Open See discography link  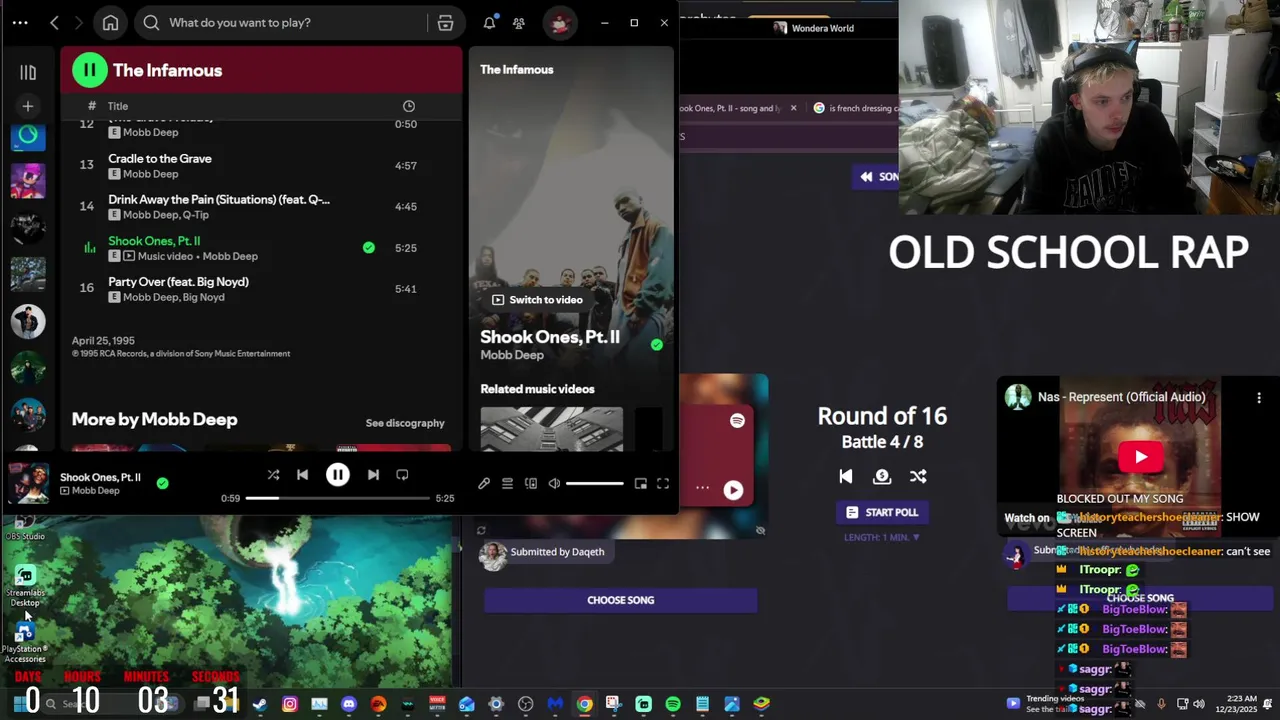click(405, 423)
